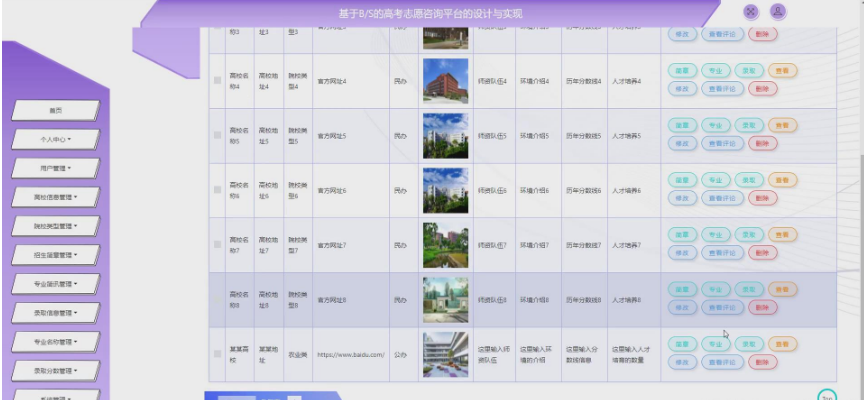Click 修改 button in 高校名称7 row
864x400 pixels.
coord(682,253)
